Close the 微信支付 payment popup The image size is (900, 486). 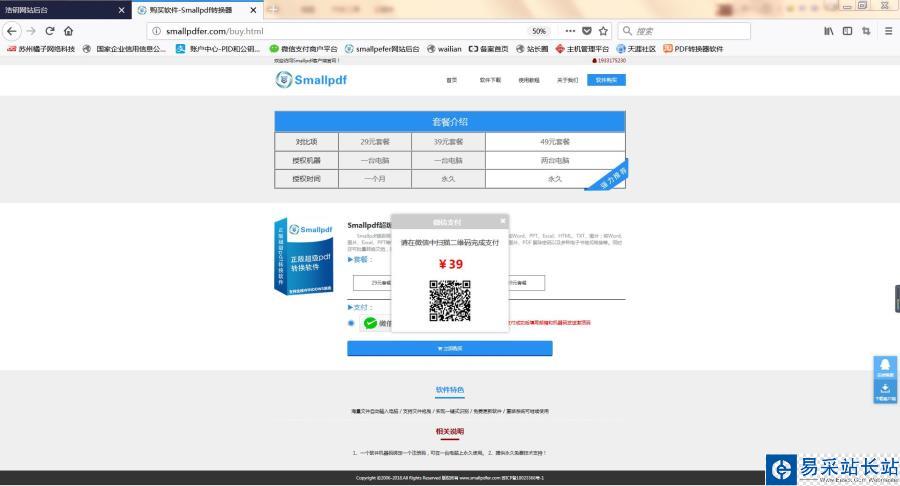(503, 221)
